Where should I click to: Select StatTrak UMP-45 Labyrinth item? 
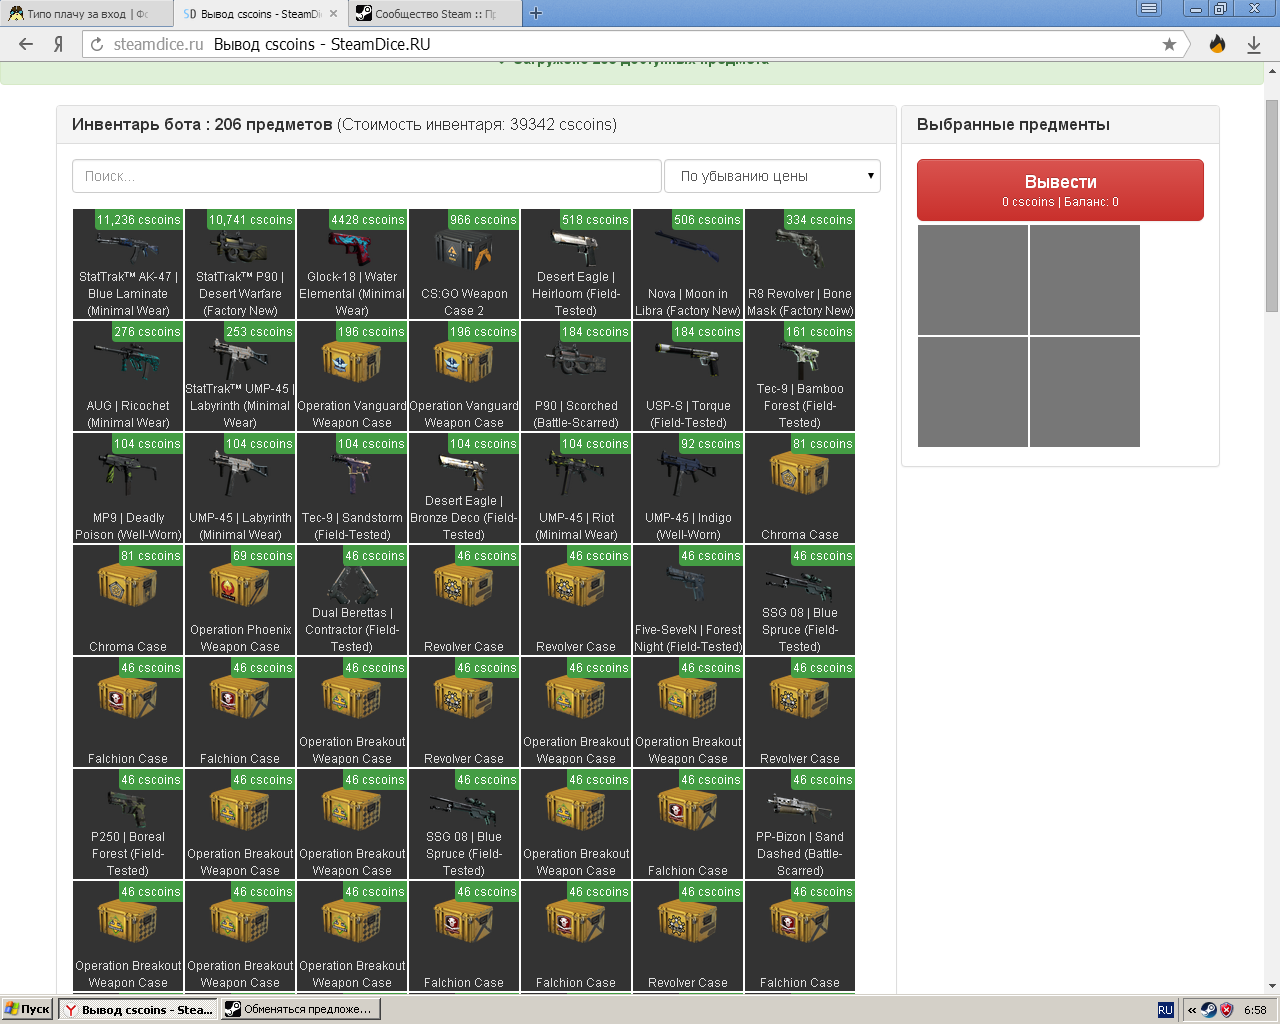(240, 376)
